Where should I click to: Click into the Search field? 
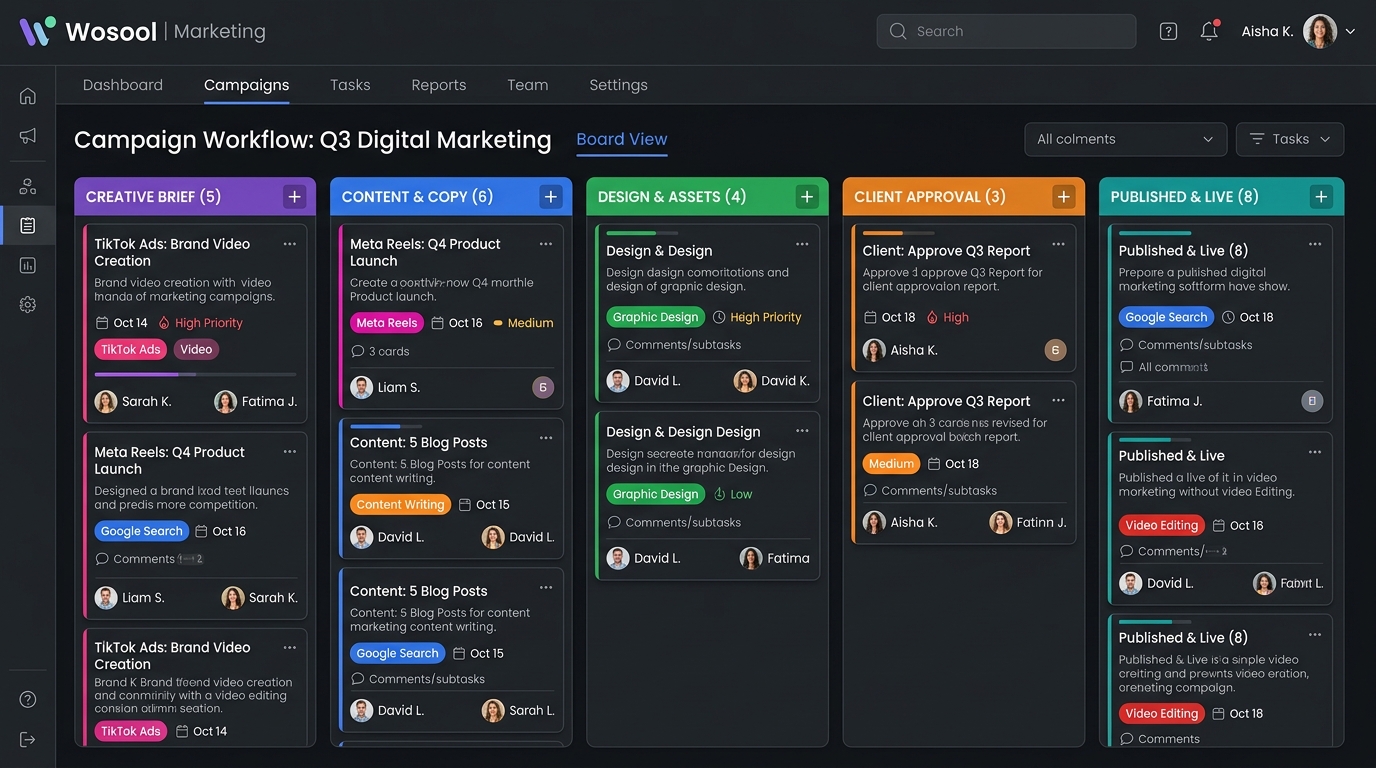1006,31
